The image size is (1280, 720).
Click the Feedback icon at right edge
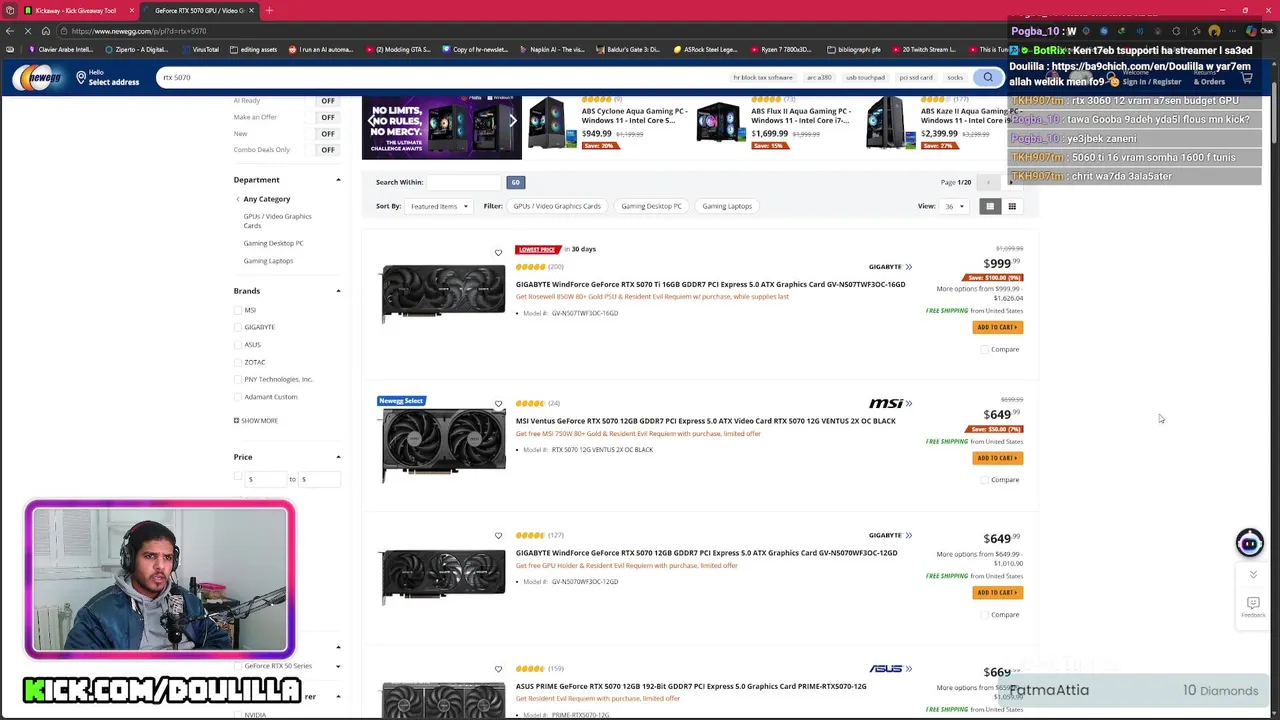coord(1253,606)
